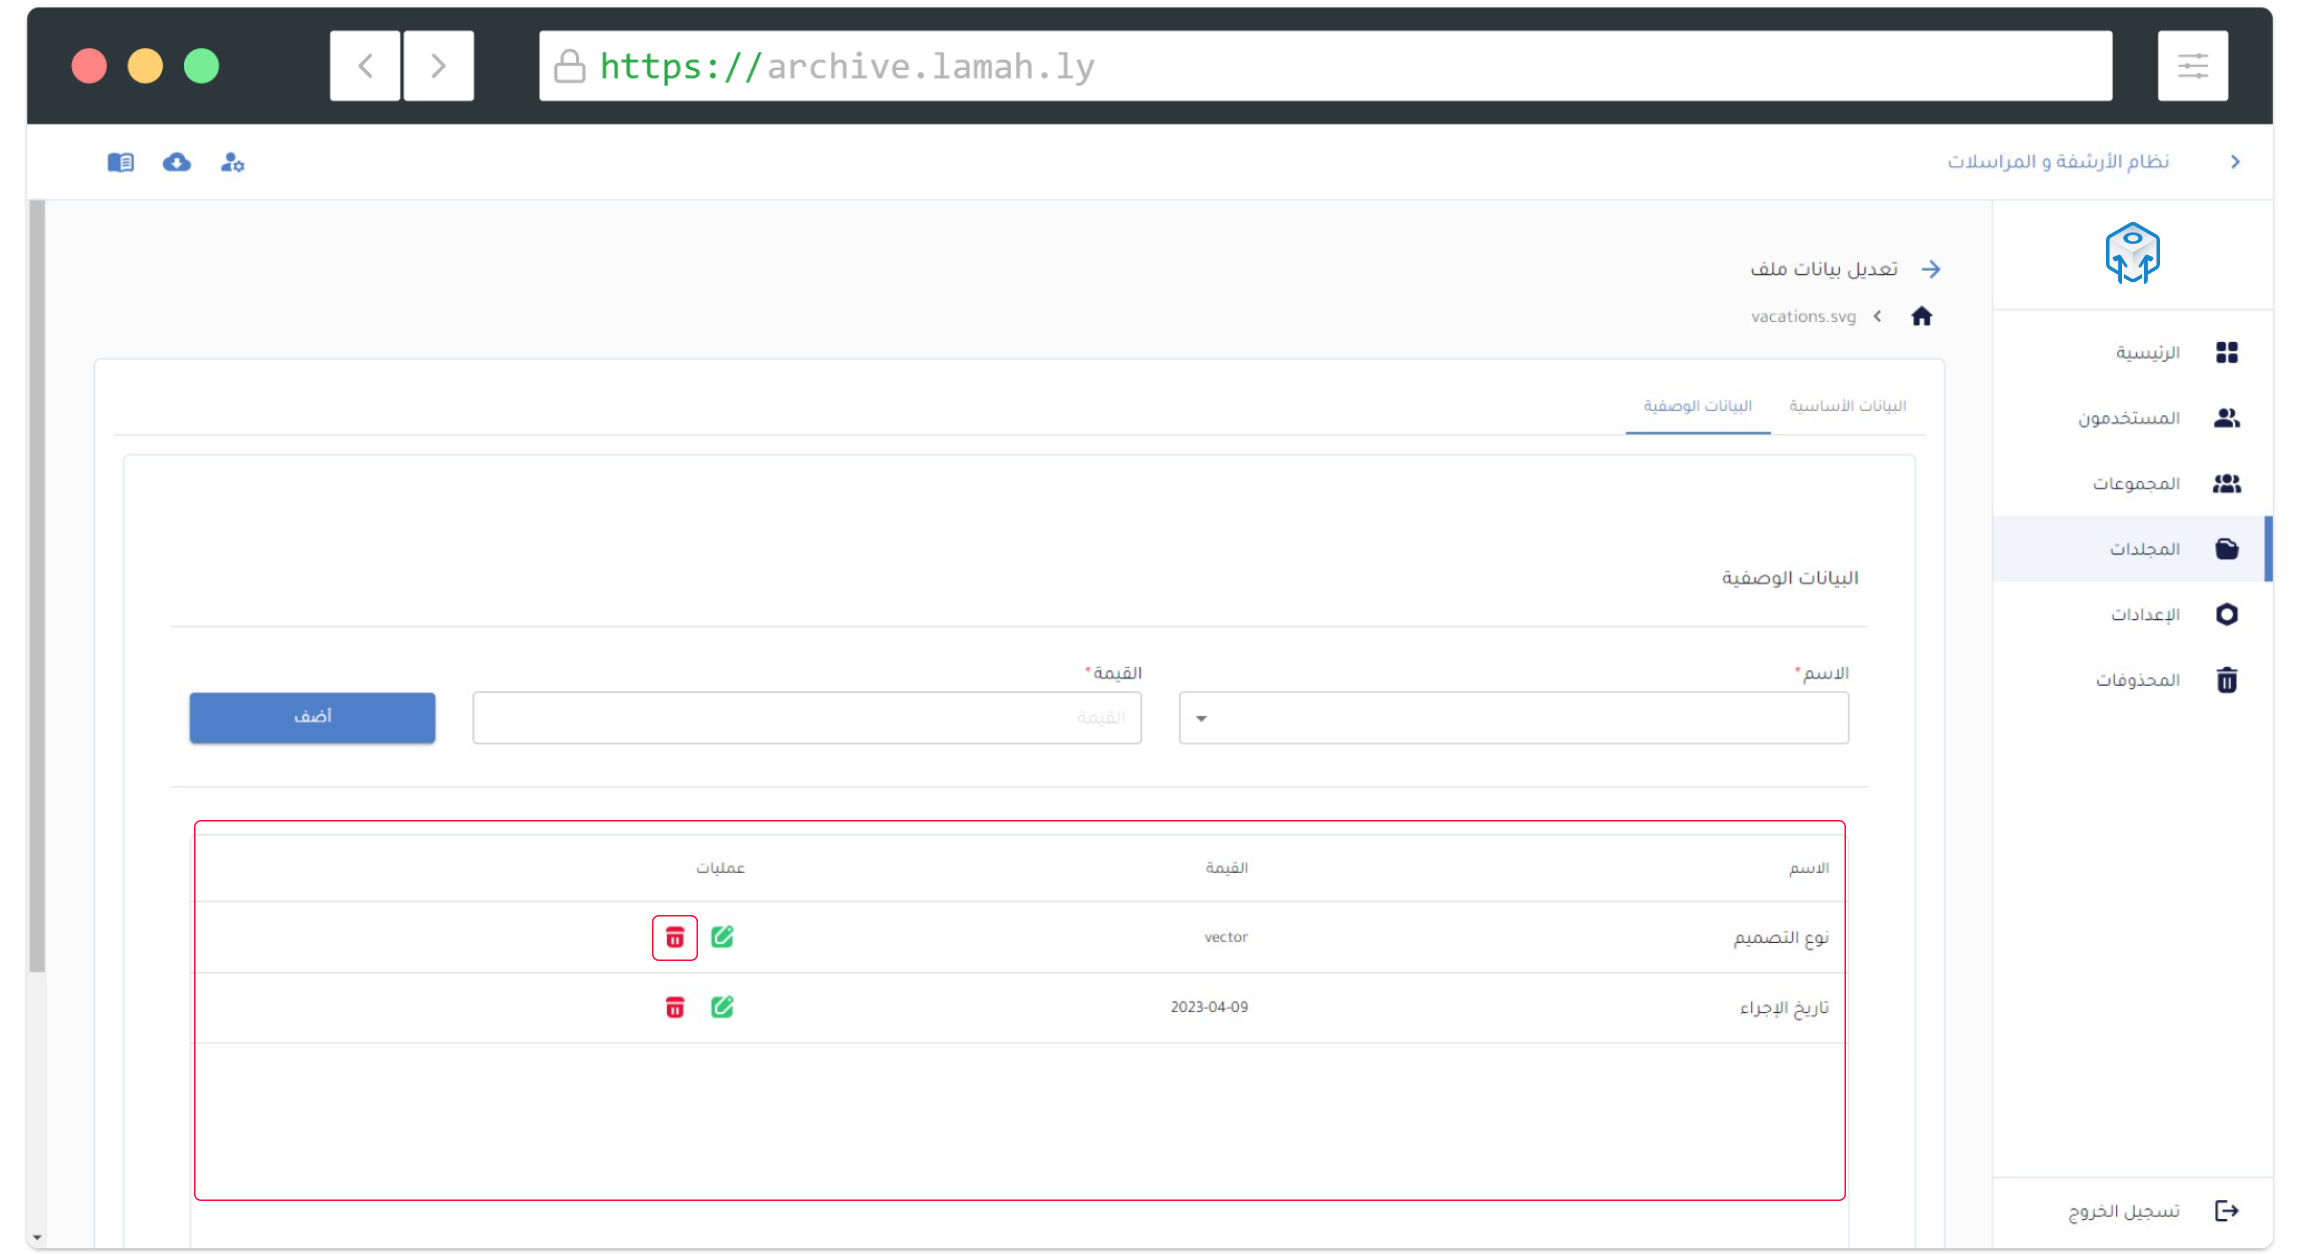
Task: Open the book guide icon in top bar
Action: point(121,162)
